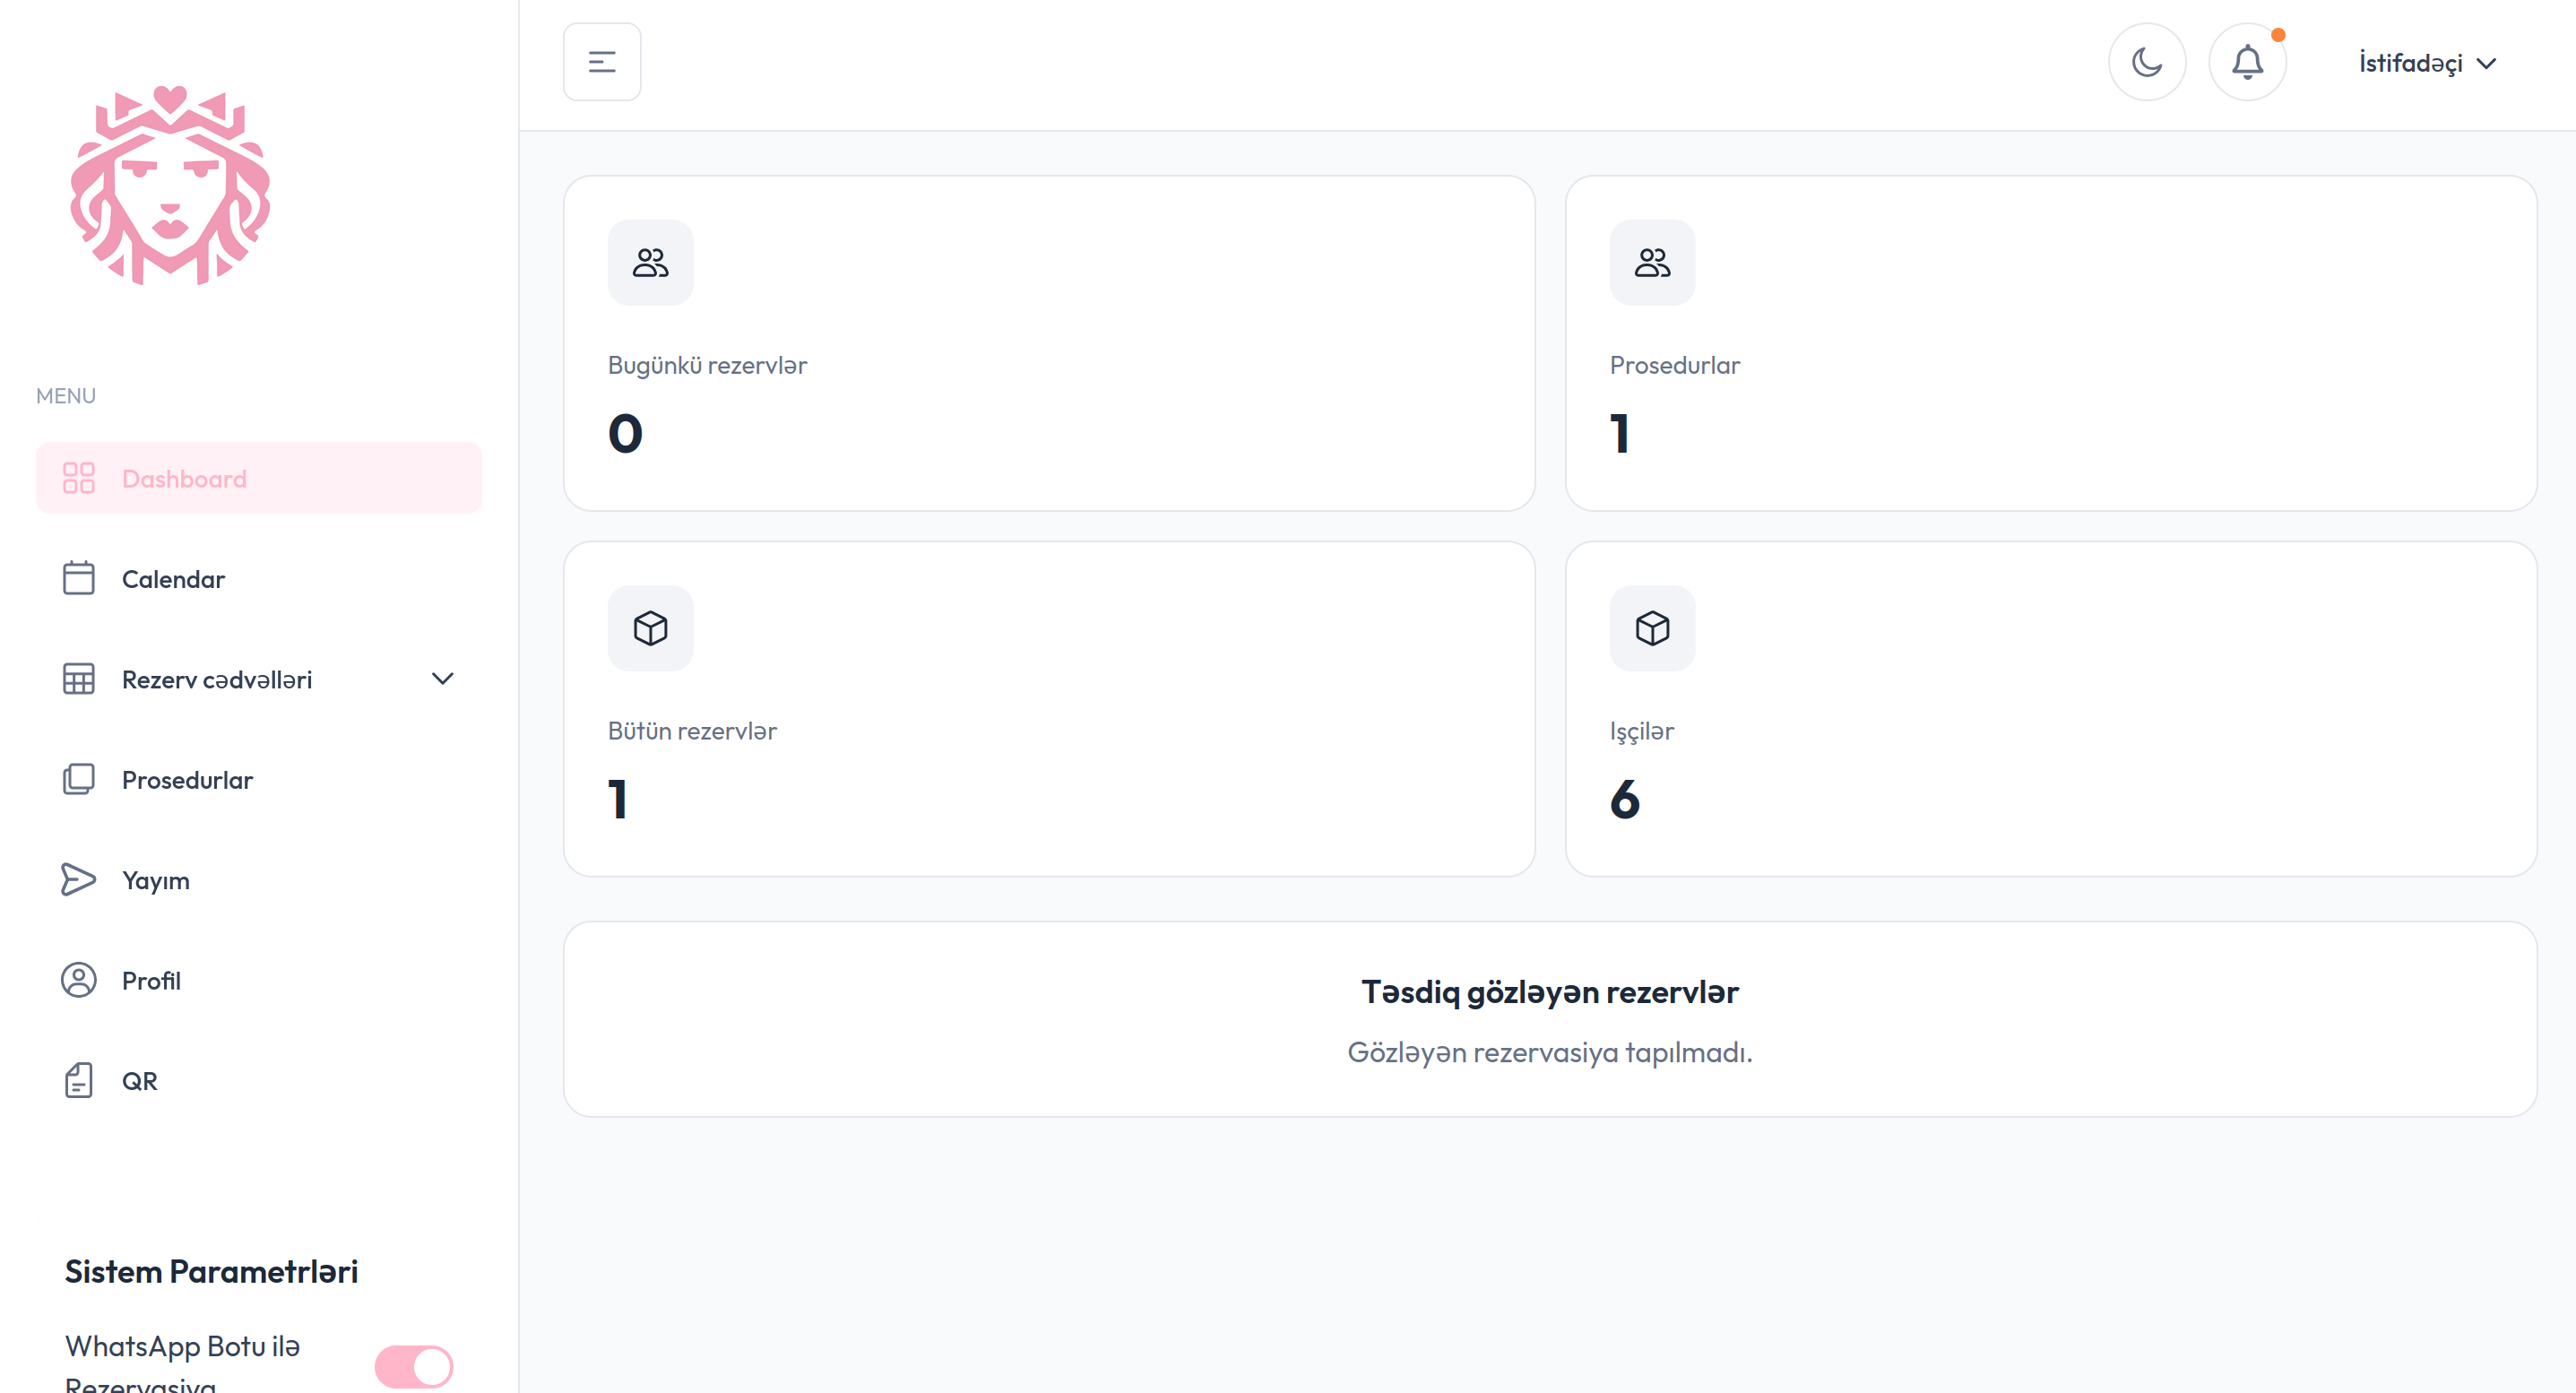Select the Calendar icon in the sidebar
This screenshot has width=2576, height=1393.
point(79,578)
